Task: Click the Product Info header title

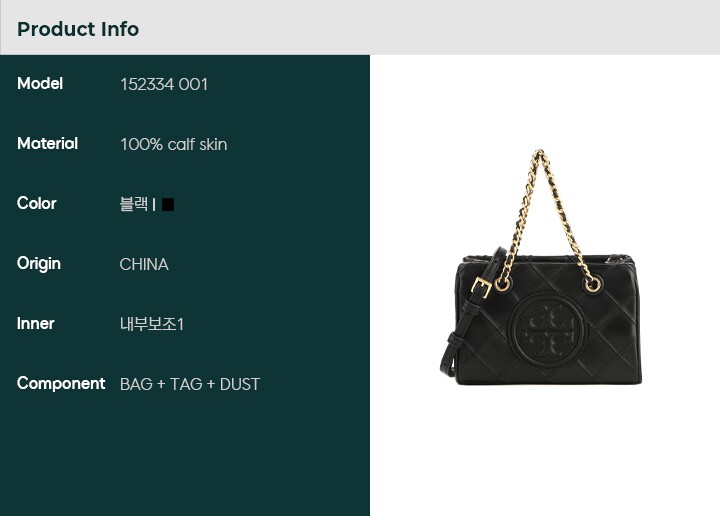Action: [78, 29]
